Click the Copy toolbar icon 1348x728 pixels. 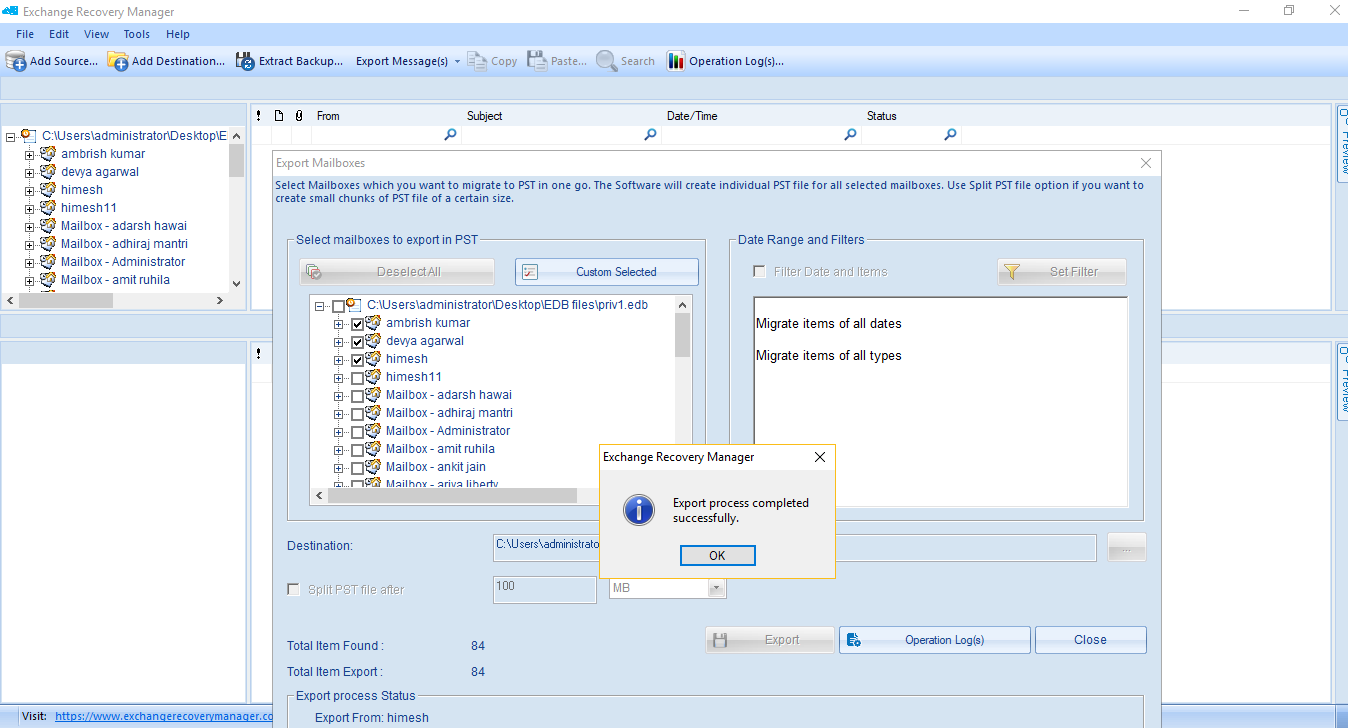tap(477, 61)
